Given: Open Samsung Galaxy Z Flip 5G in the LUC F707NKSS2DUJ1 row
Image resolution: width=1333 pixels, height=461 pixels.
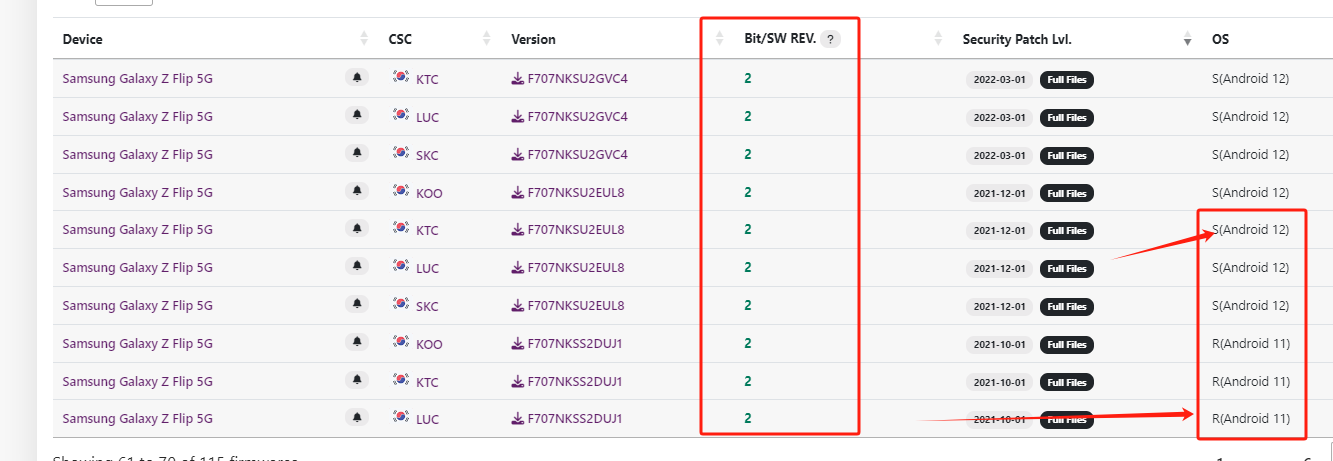Looking at the screenshot, I should coord(137,418).
